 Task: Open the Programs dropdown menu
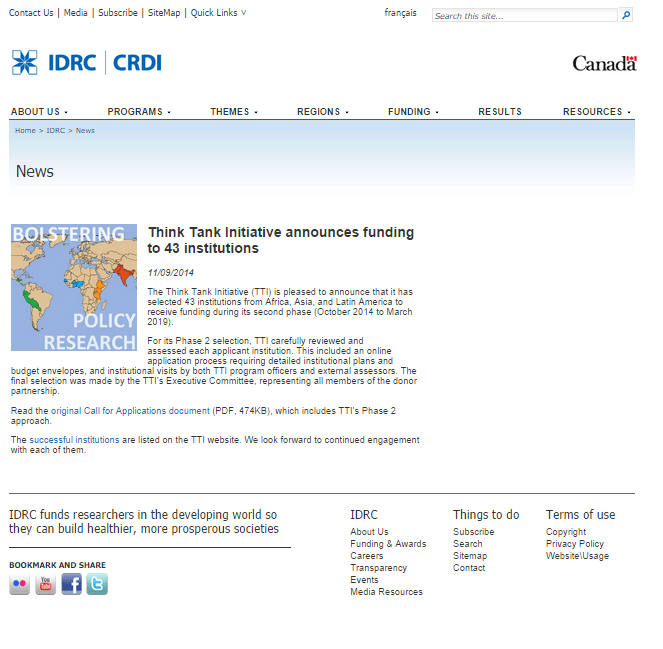click(139, 112)
